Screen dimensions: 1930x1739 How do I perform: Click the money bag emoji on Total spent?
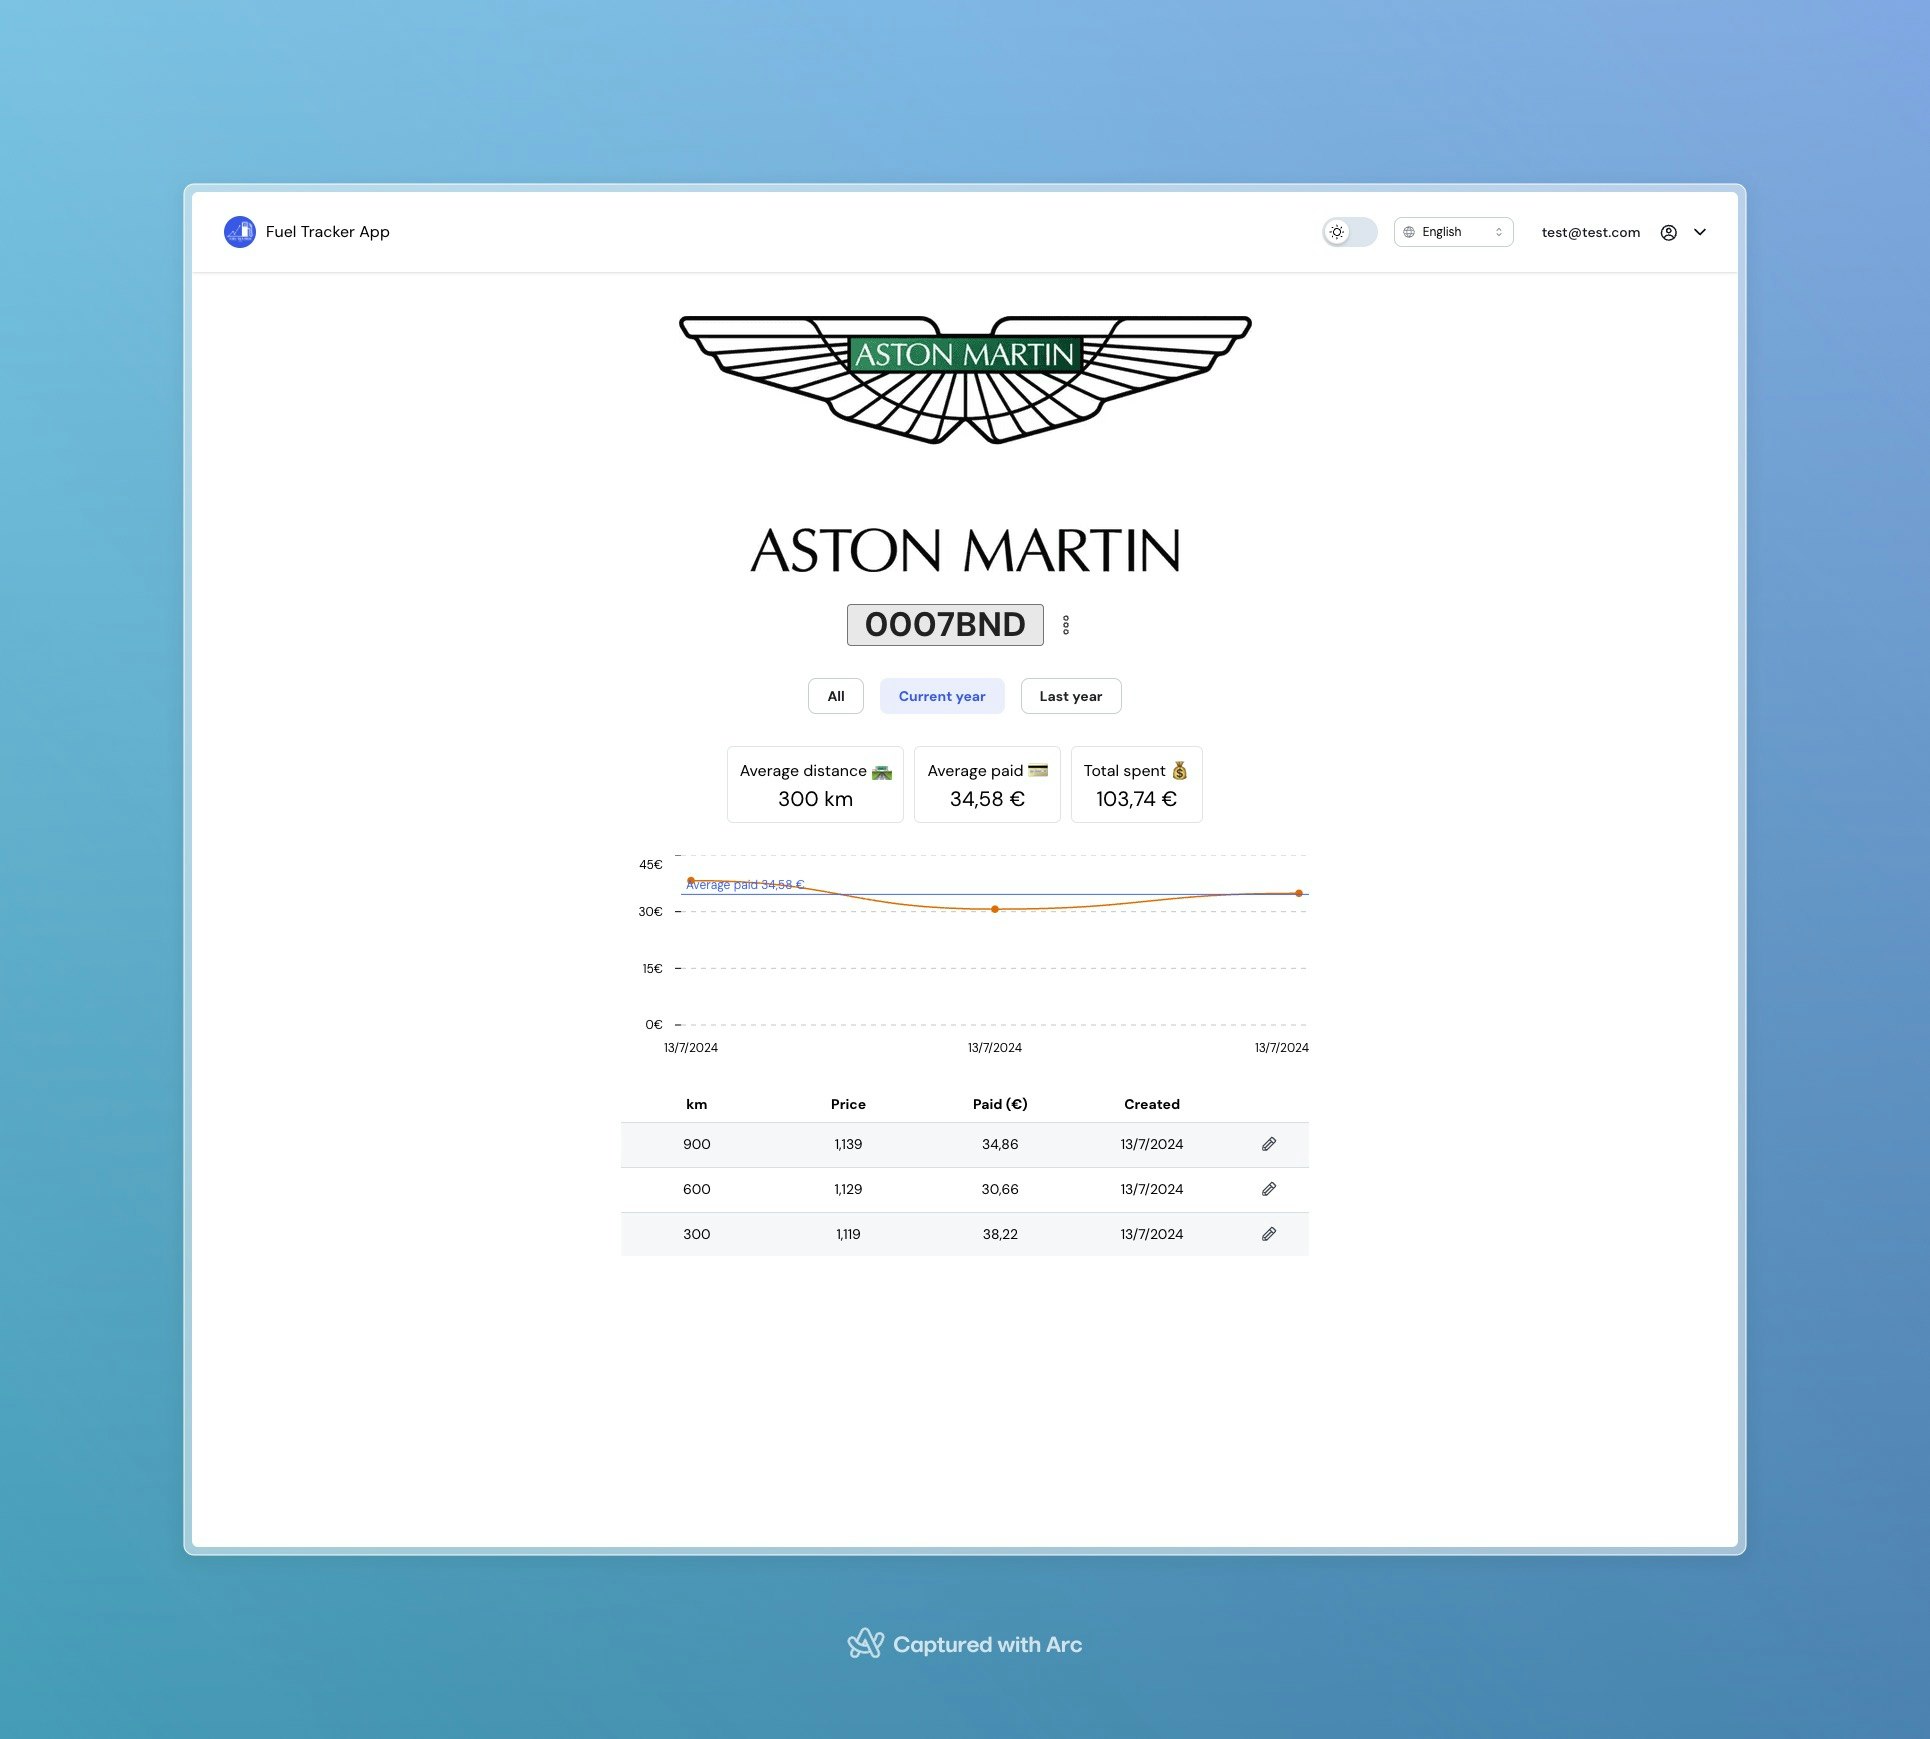click(1180, 770)
